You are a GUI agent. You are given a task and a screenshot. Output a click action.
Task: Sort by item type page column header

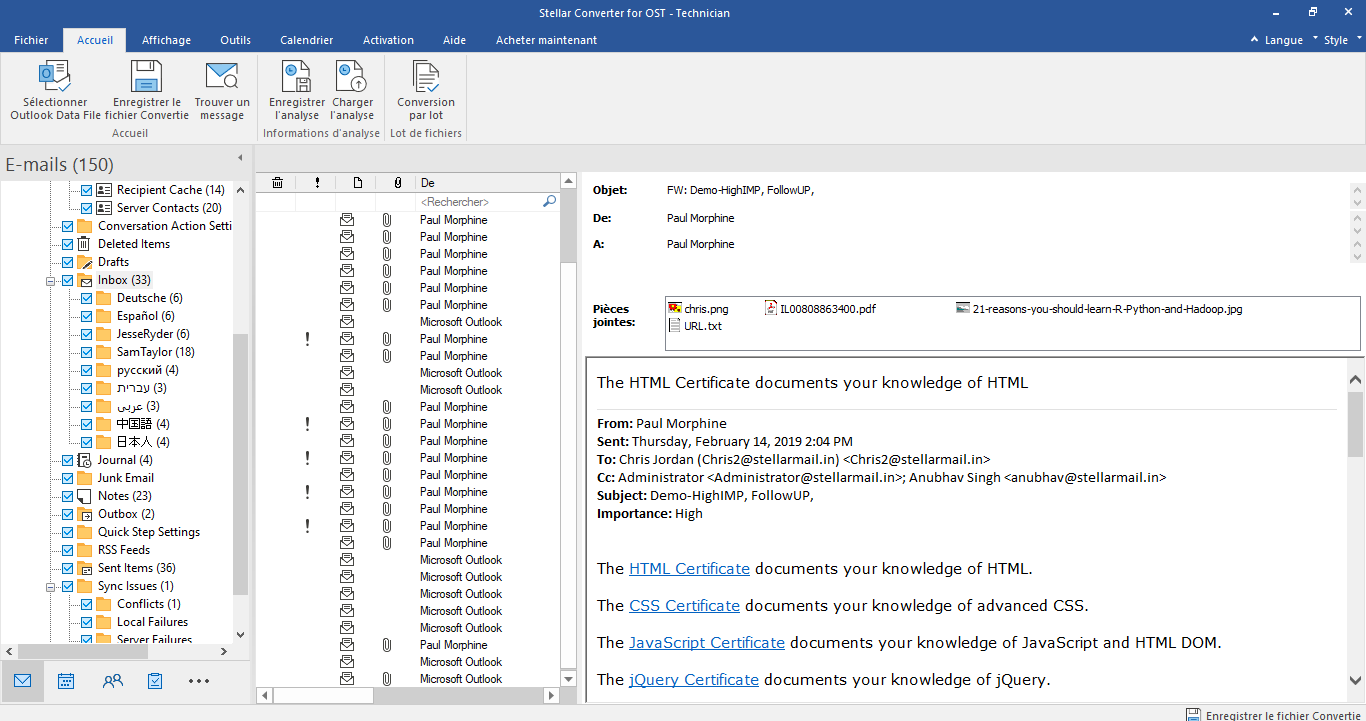point(357,182)
